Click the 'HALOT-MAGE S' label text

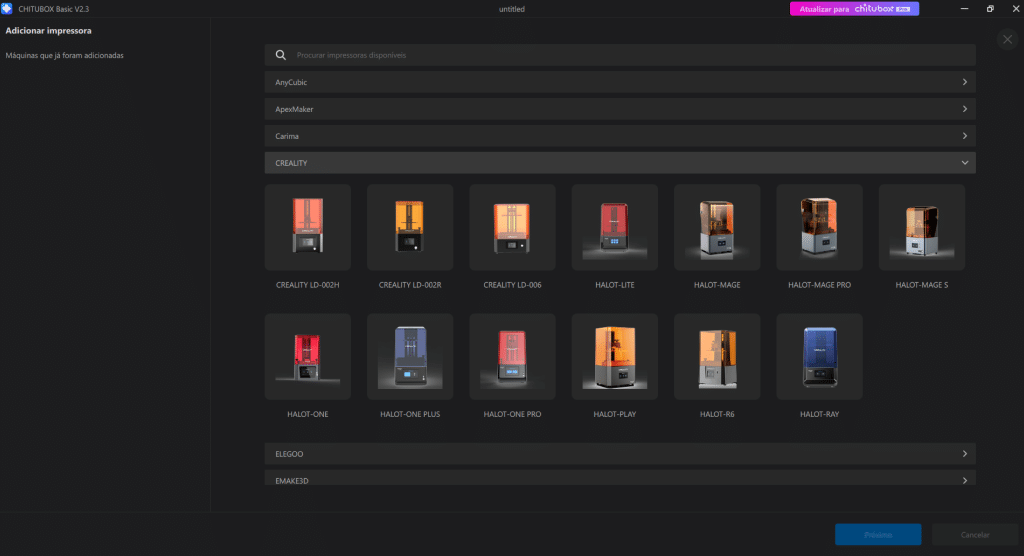click(x=922, y=285)
